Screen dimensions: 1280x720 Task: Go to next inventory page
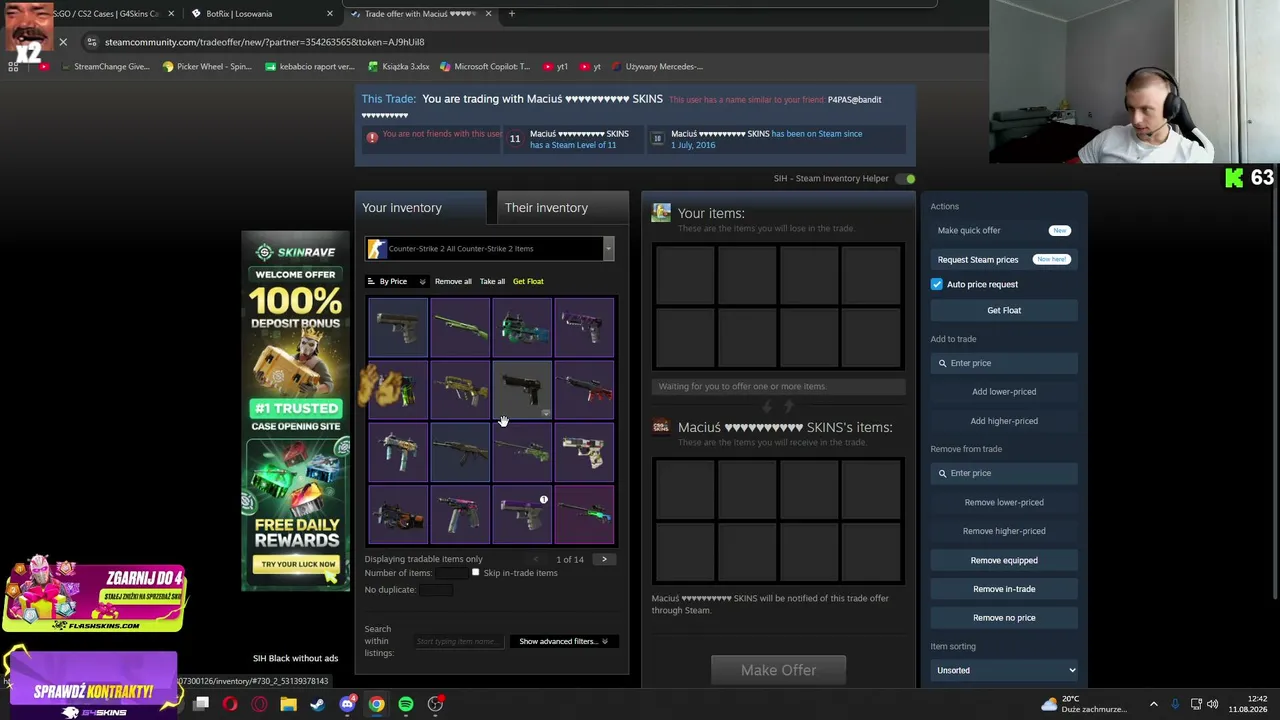click(x=604, y=559)
